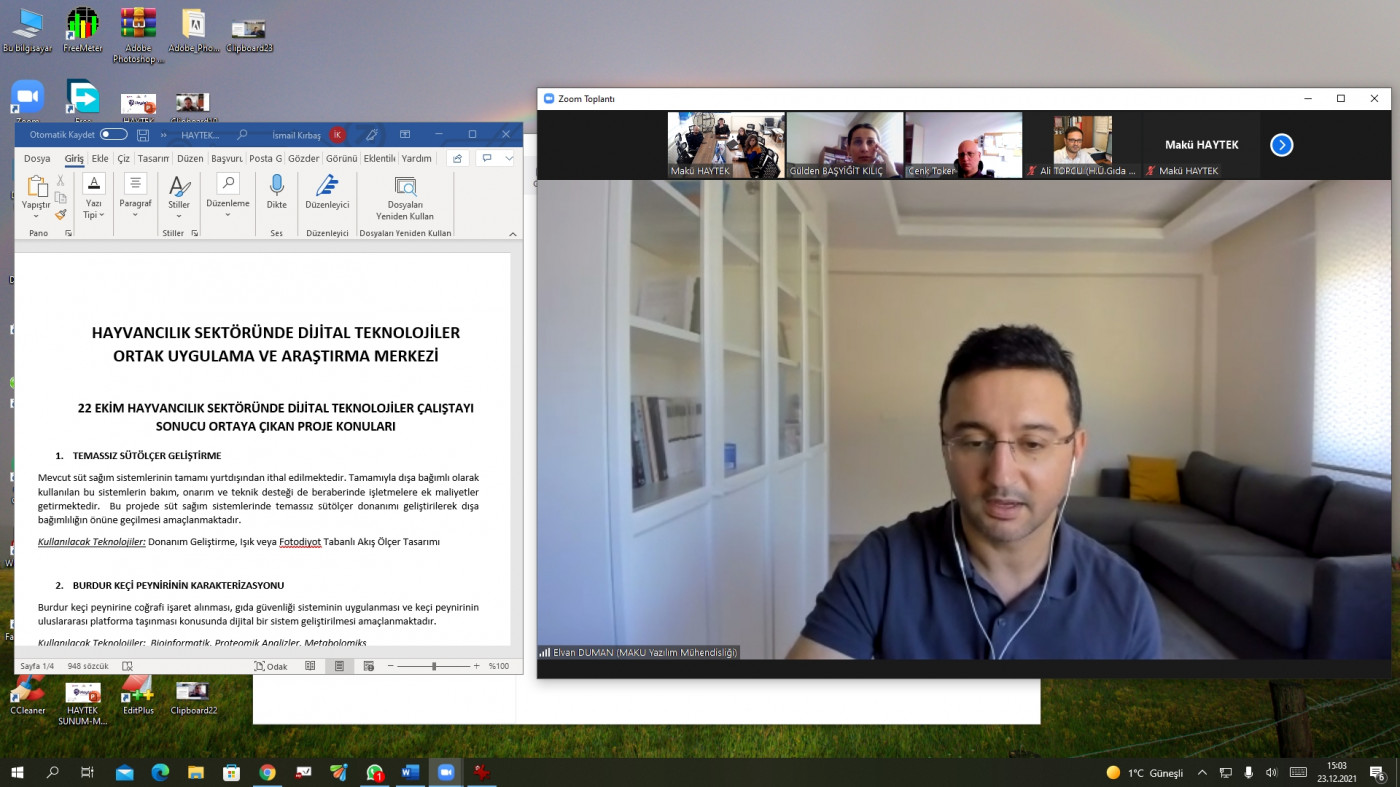Open taskbar Search
The image size is (1400, 787).
53,772
